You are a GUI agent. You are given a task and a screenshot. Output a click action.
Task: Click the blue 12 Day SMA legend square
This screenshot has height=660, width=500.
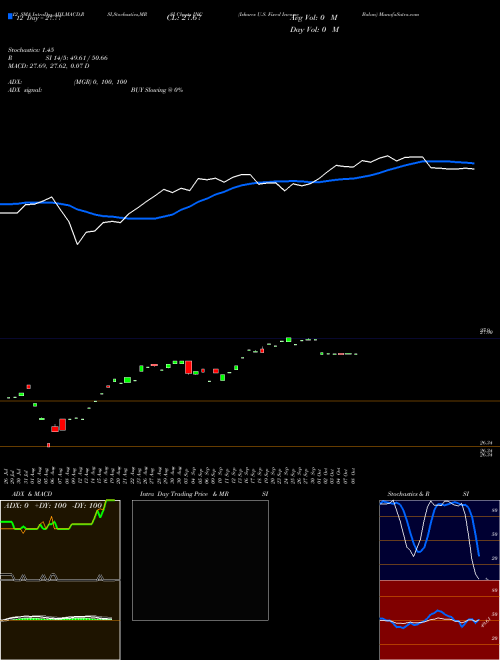(x=10, y=16)
